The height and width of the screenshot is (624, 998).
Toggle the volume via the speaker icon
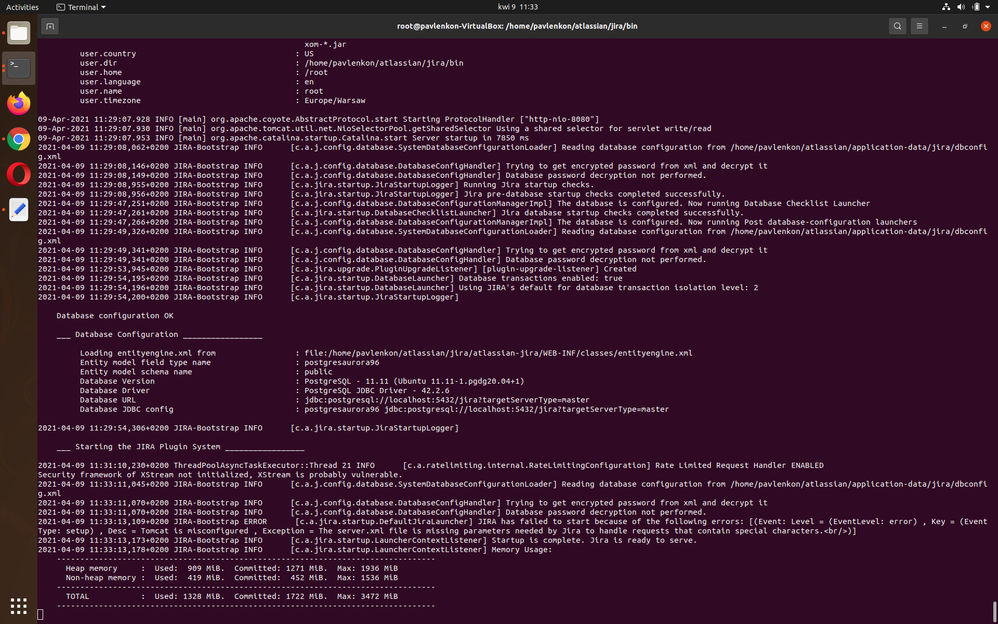[x=959, y=7]
